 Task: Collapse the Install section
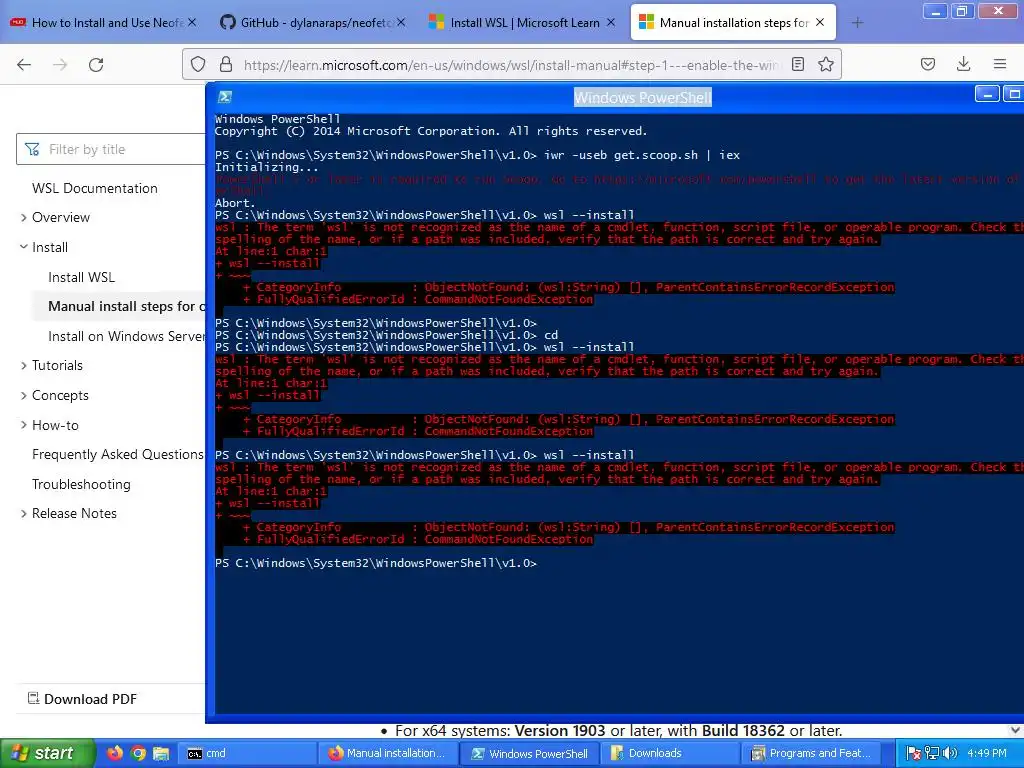point(24,247)
